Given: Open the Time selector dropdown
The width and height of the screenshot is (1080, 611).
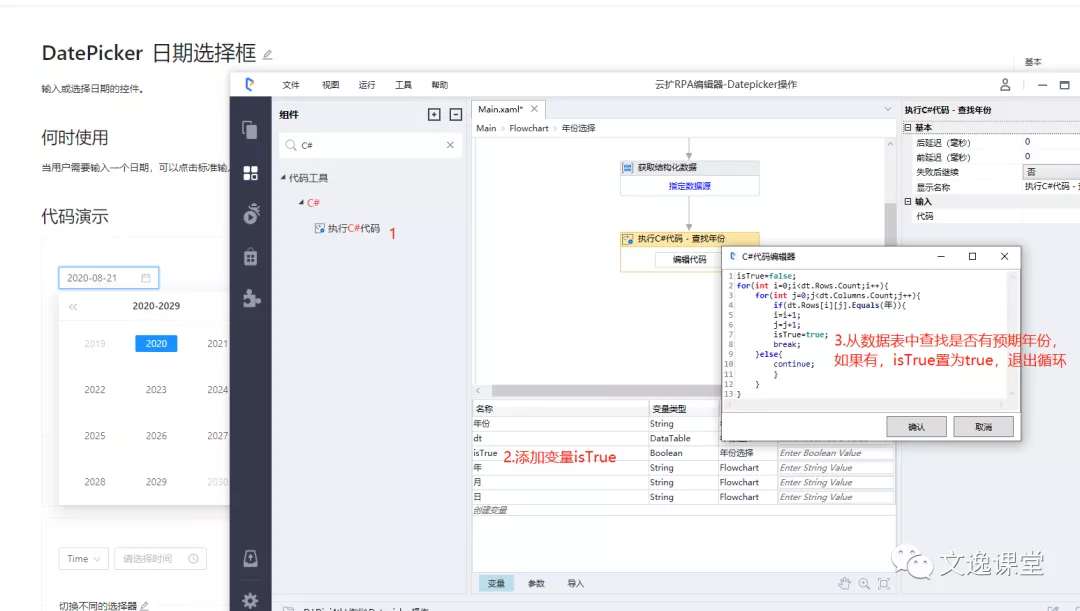Looking at the screenshot, I should tap(85, 559).
